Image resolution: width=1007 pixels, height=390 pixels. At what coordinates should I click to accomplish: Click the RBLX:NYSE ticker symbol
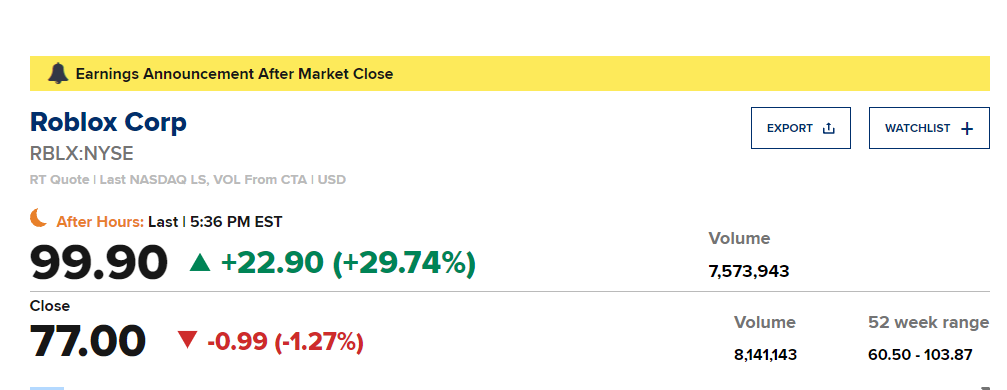tap(82, 154)
